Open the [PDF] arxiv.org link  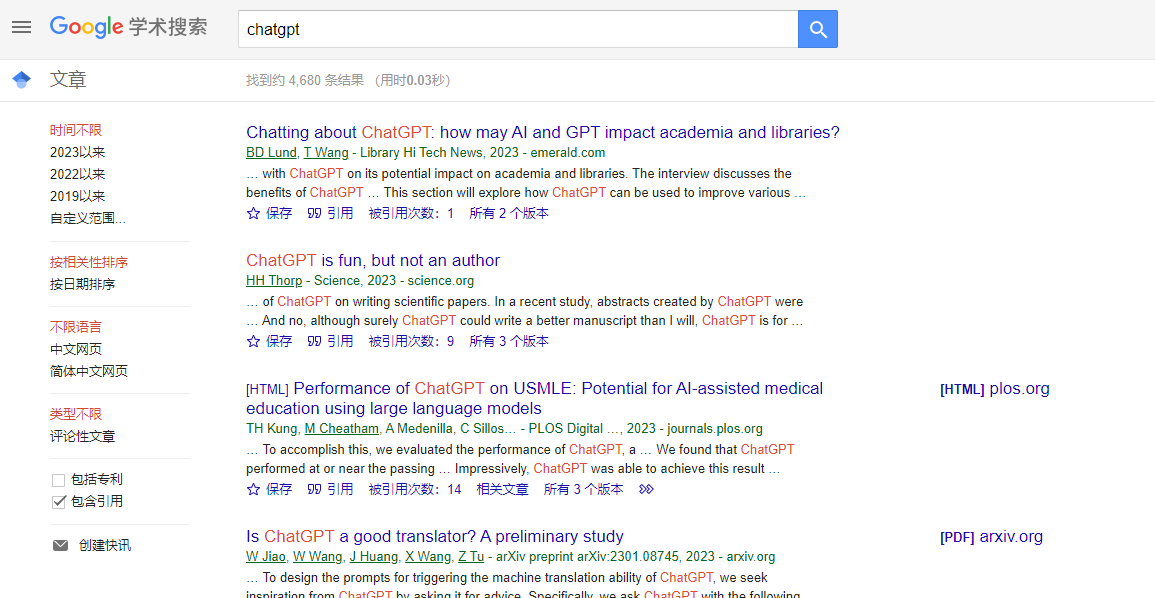click(x=992, y=536)
